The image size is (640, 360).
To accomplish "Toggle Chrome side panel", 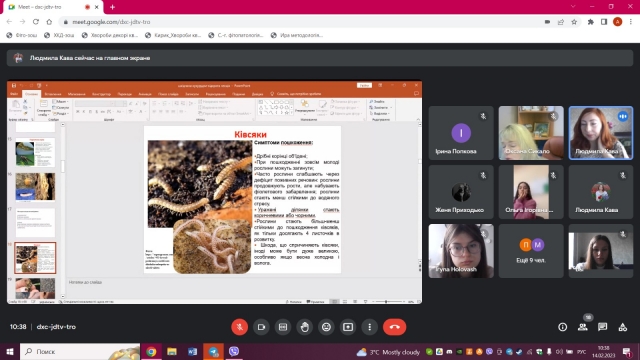I will tap(604, 22).
